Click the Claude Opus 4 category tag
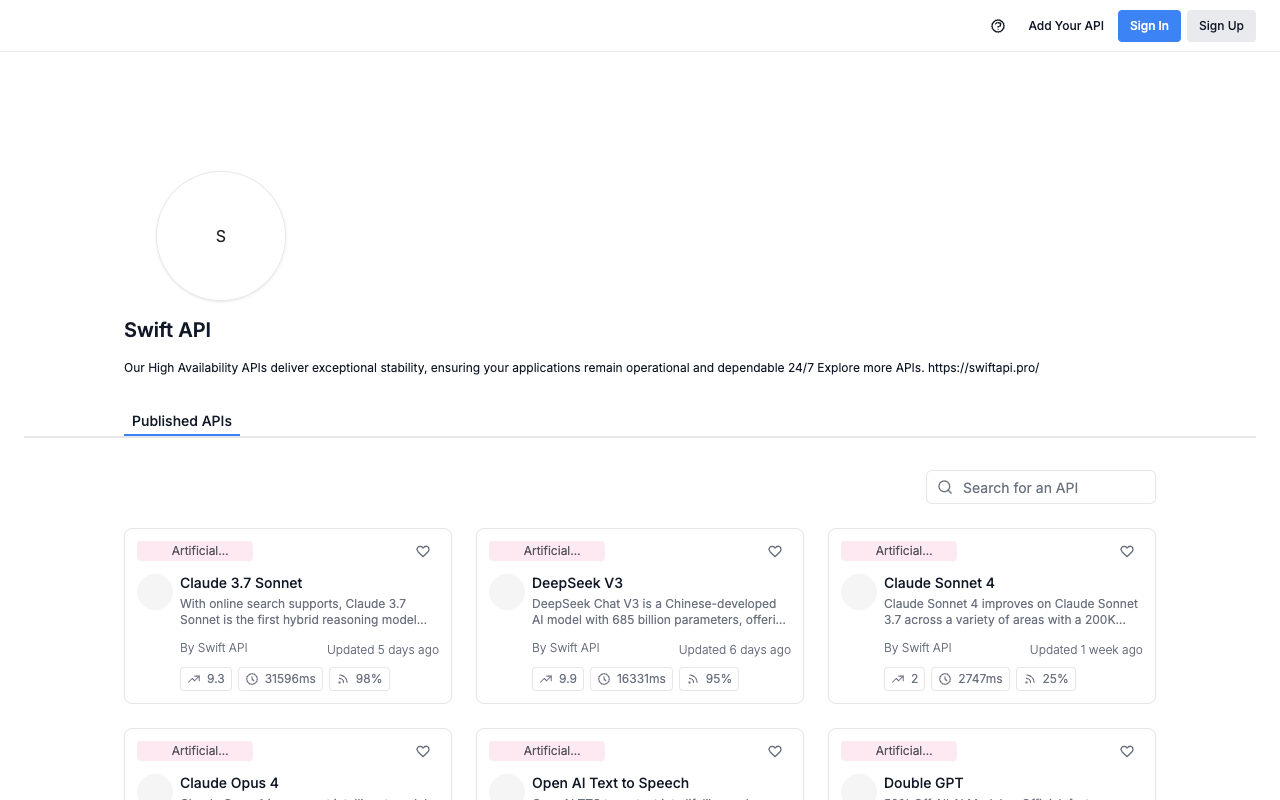The height and width of the screenshot is (800, 1280). coord(195,751)
